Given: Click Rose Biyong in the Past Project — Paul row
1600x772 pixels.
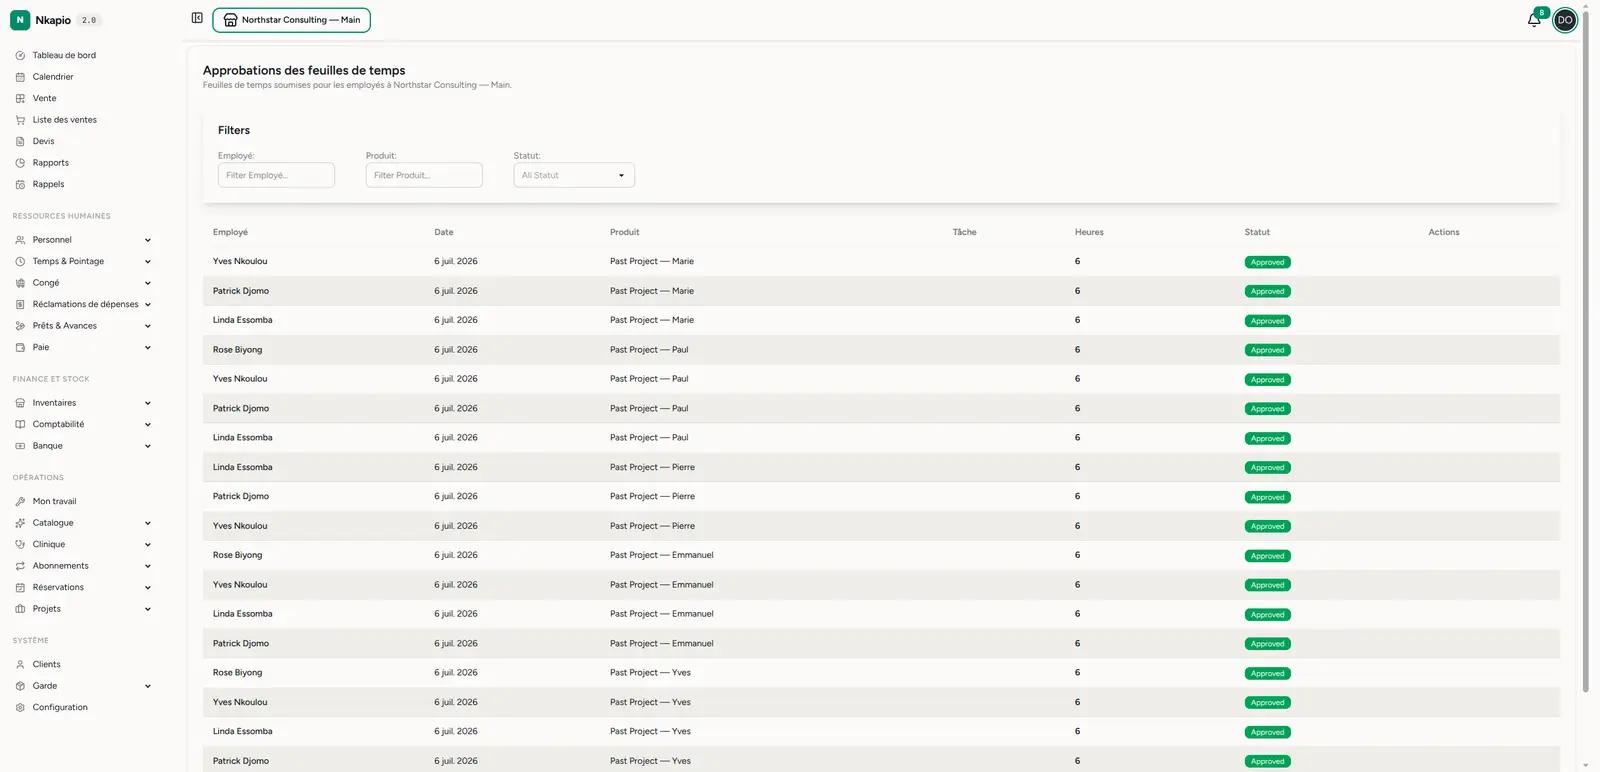Looking at the screenshot, I should tap(237, 350).
